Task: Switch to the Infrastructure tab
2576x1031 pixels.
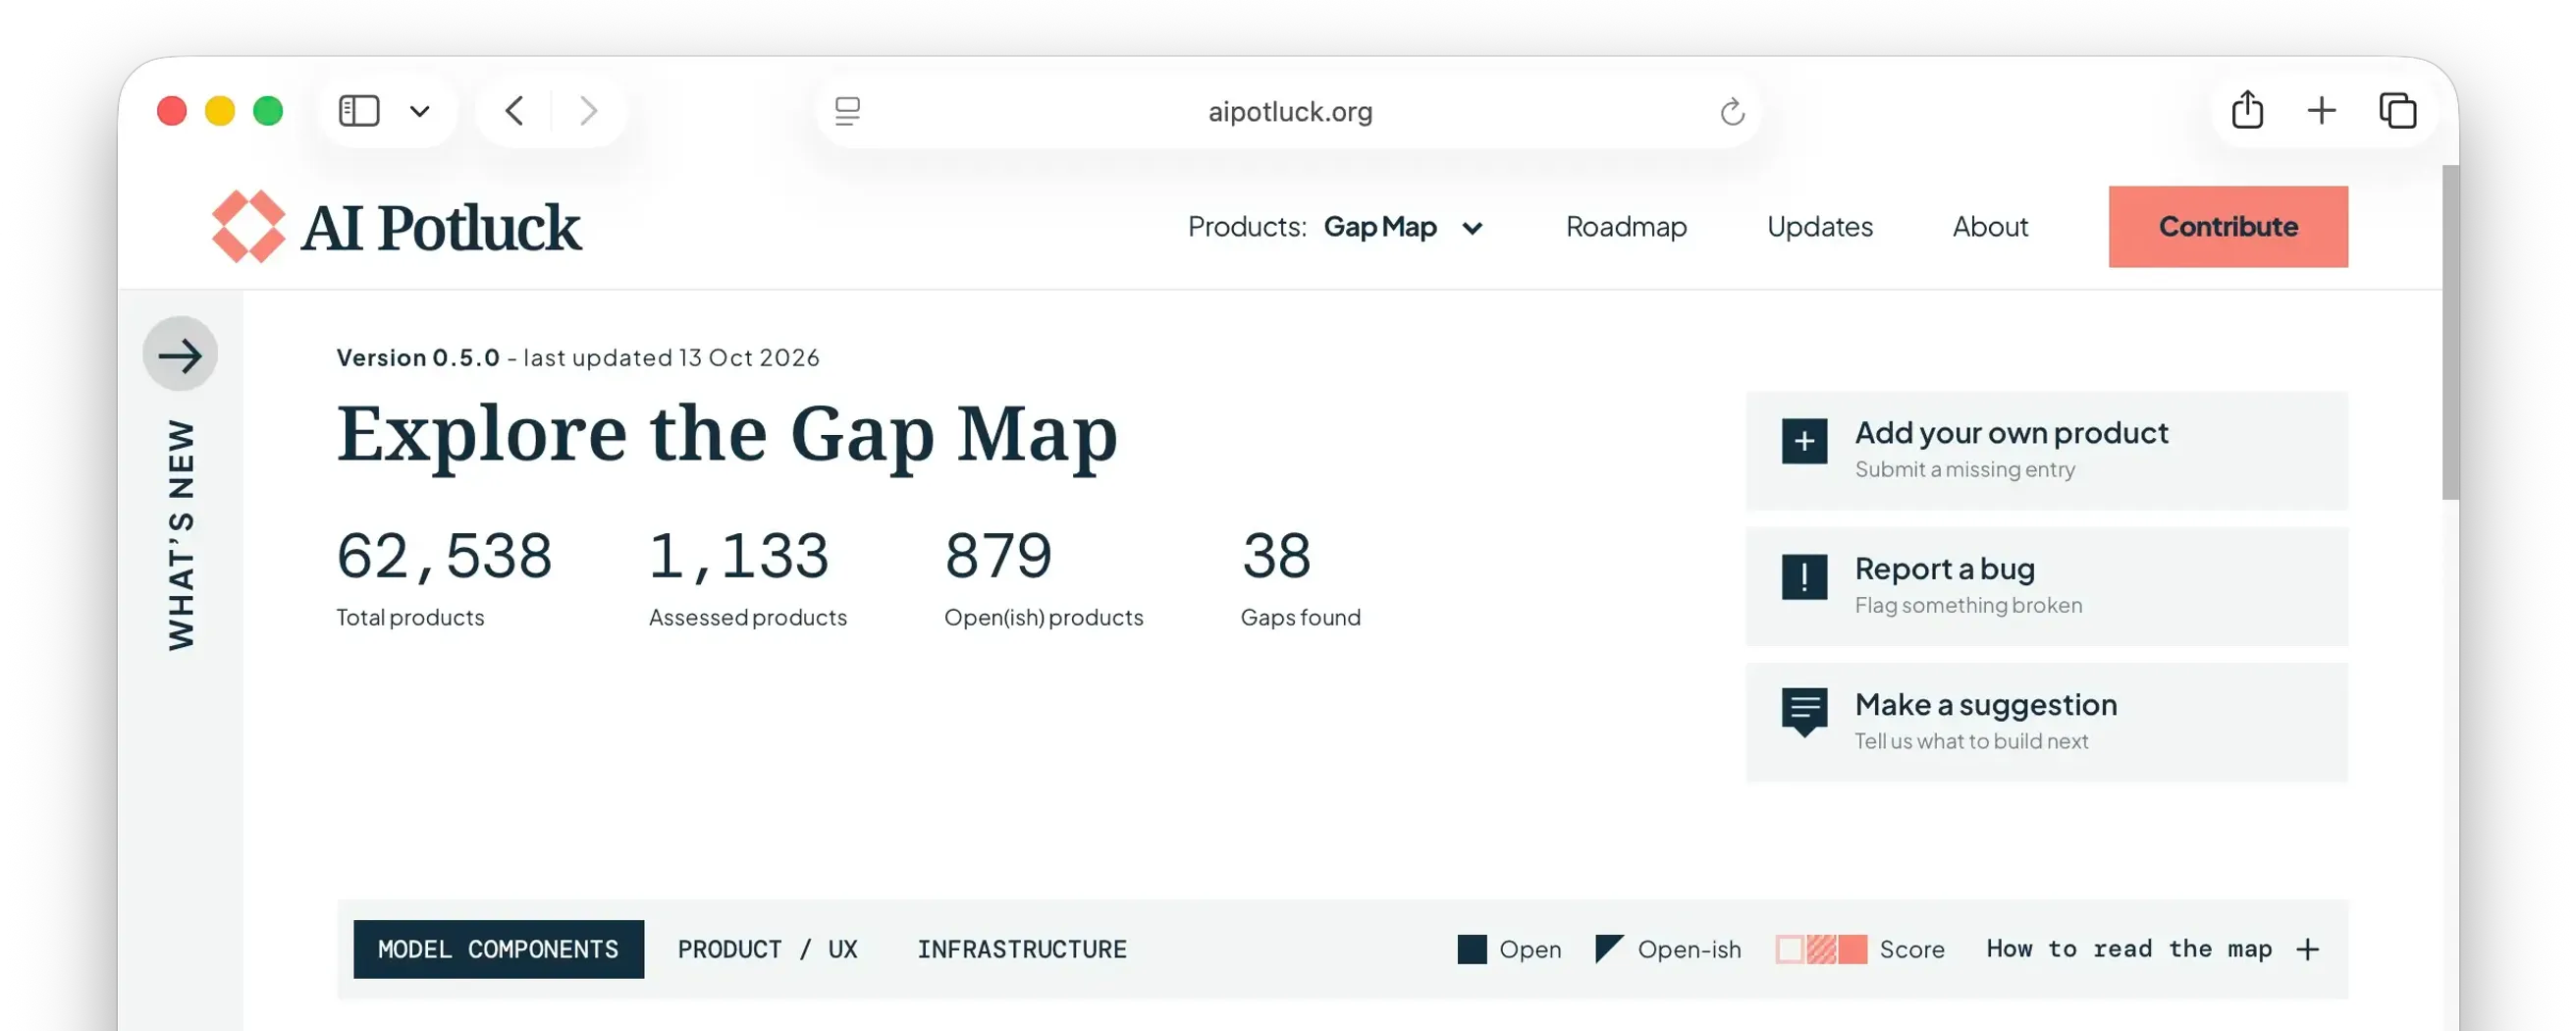Action: point(1021,949)
